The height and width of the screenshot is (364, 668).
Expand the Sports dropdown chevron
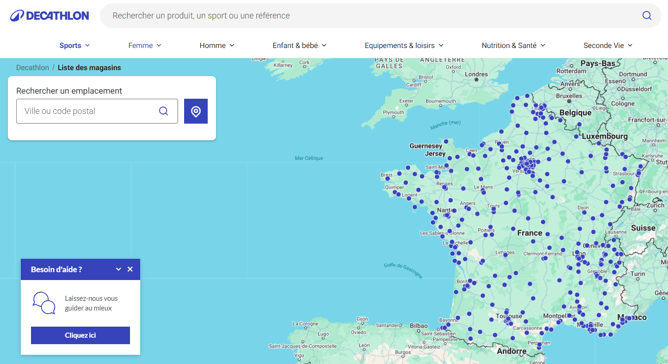(x=87, y=45)
